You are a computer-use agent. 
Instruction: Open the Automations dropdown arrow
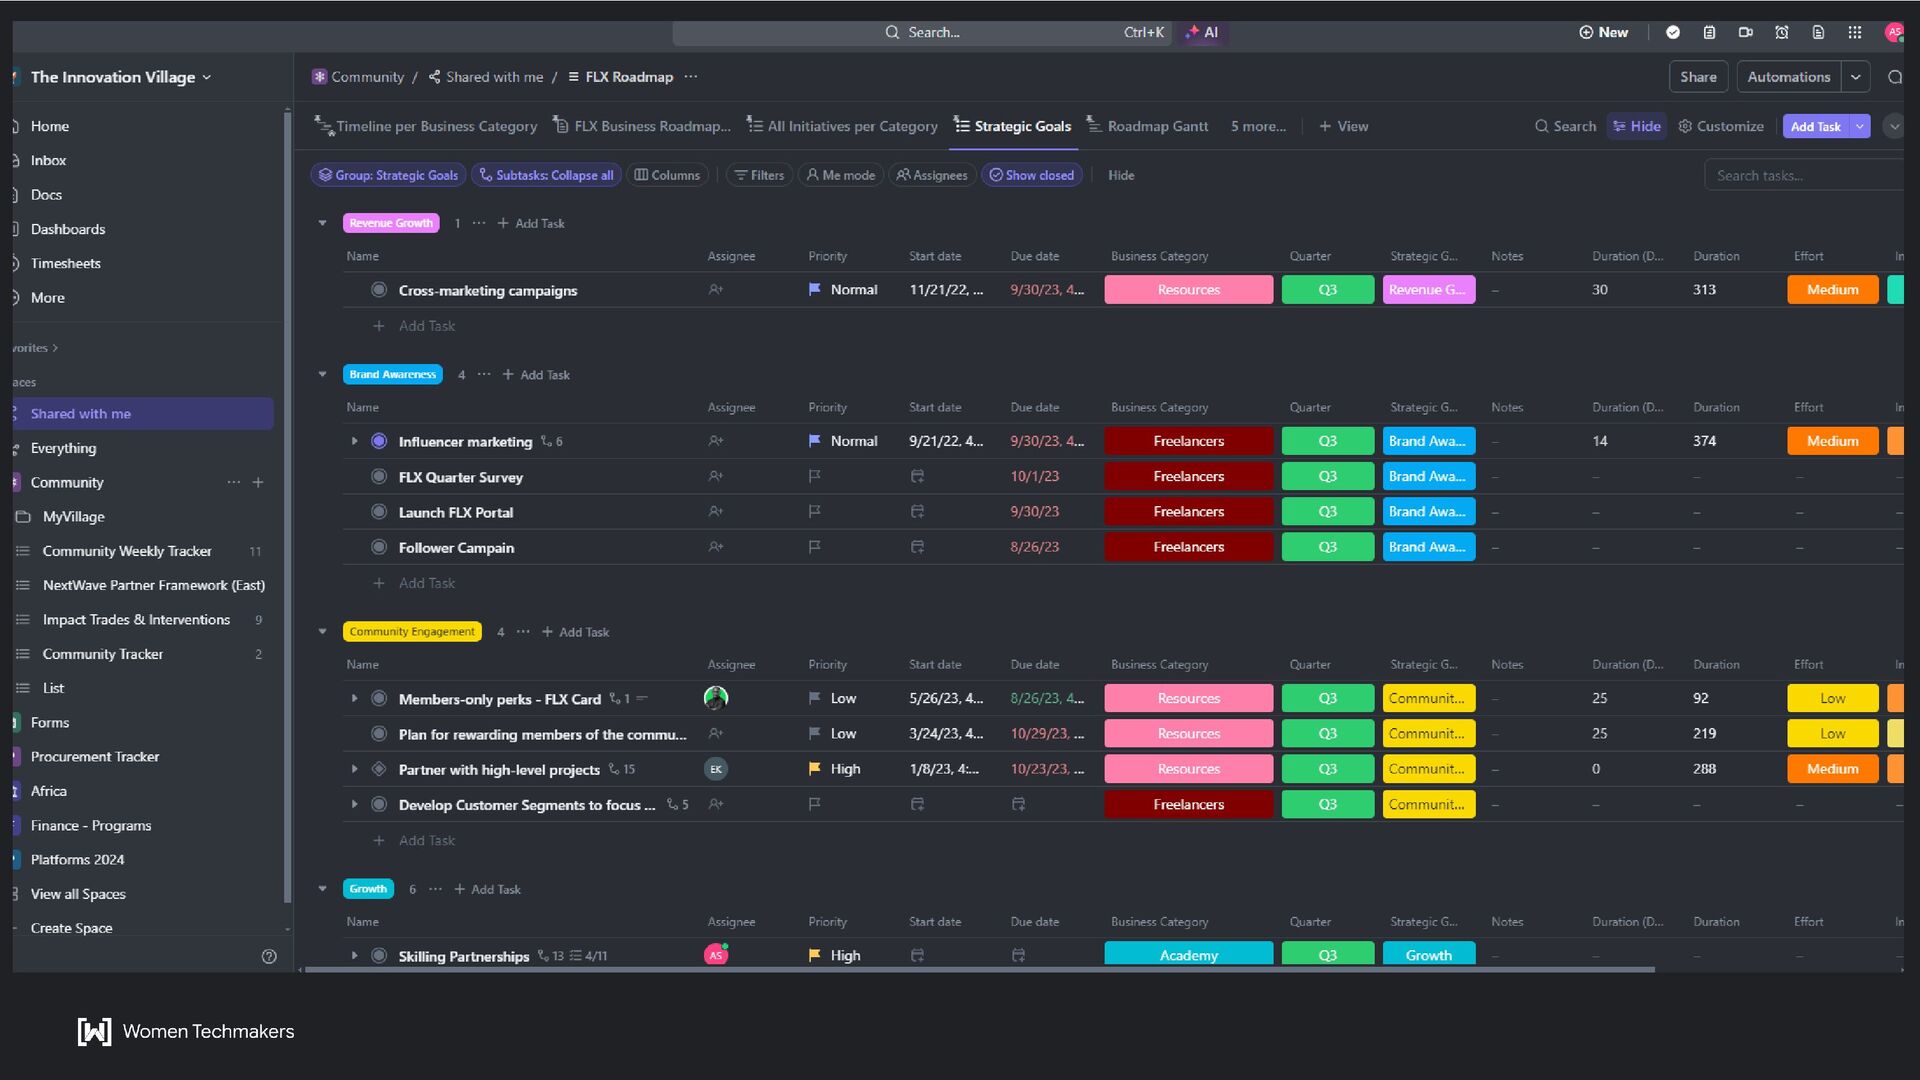pyautogui.click(x=1856, y=77)
